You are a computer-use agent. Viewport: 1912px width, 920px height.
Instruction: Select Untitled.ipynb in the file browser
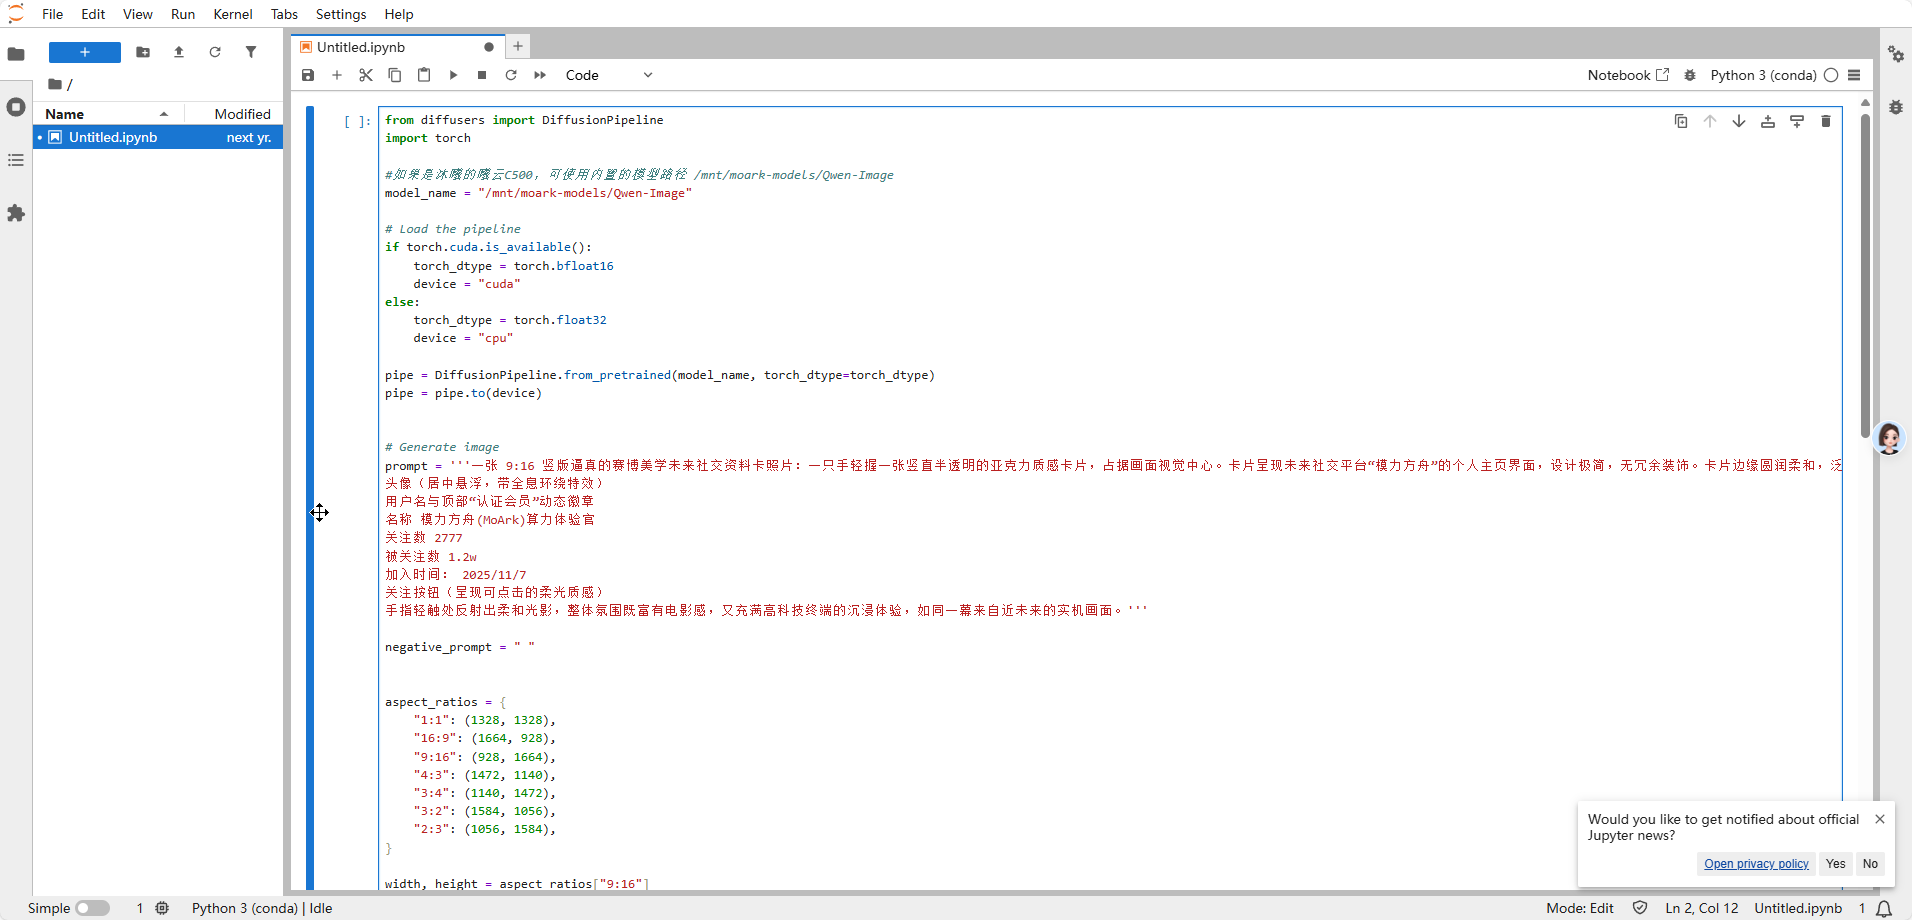point(113,137)
